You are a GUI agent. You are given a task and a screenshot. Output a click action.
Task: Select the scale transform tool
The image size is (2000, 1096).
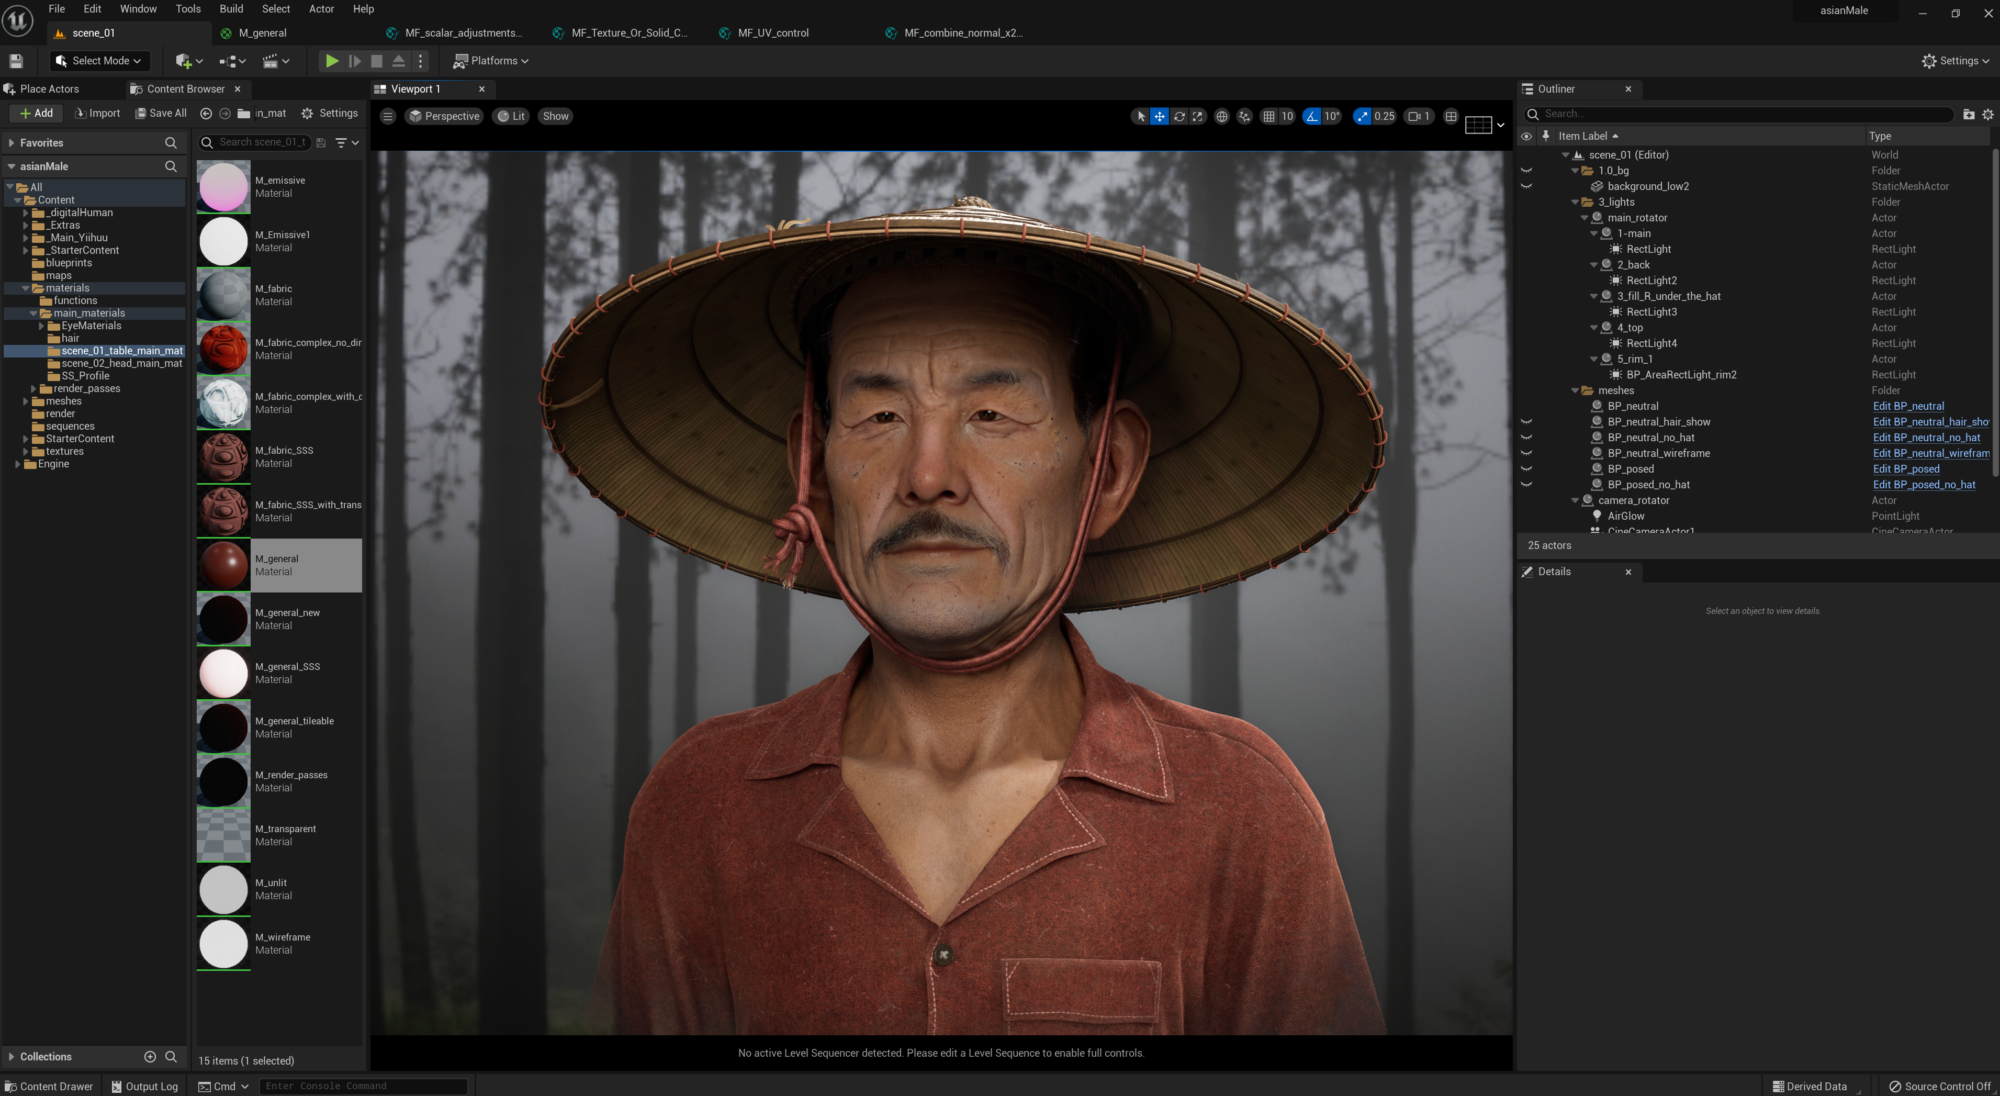(x=1198, y=117)
